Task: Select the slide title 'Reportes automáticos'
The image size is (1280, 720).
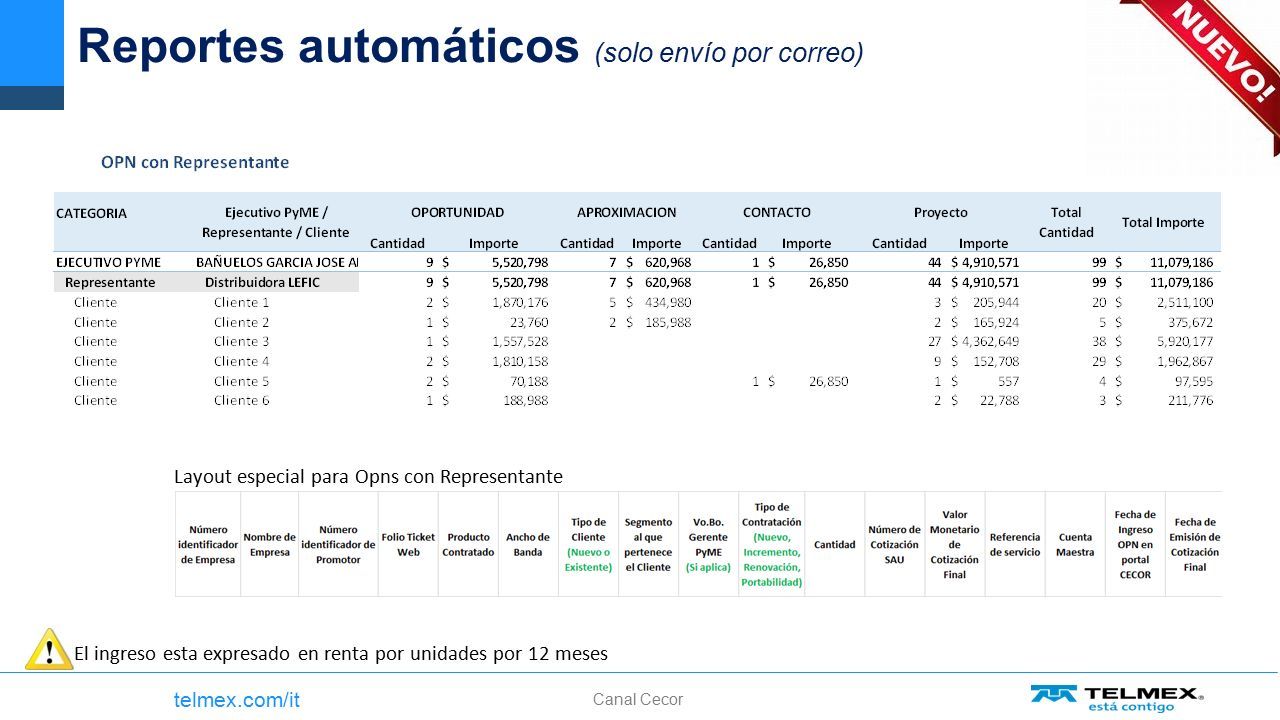Action: coord(328,46)
